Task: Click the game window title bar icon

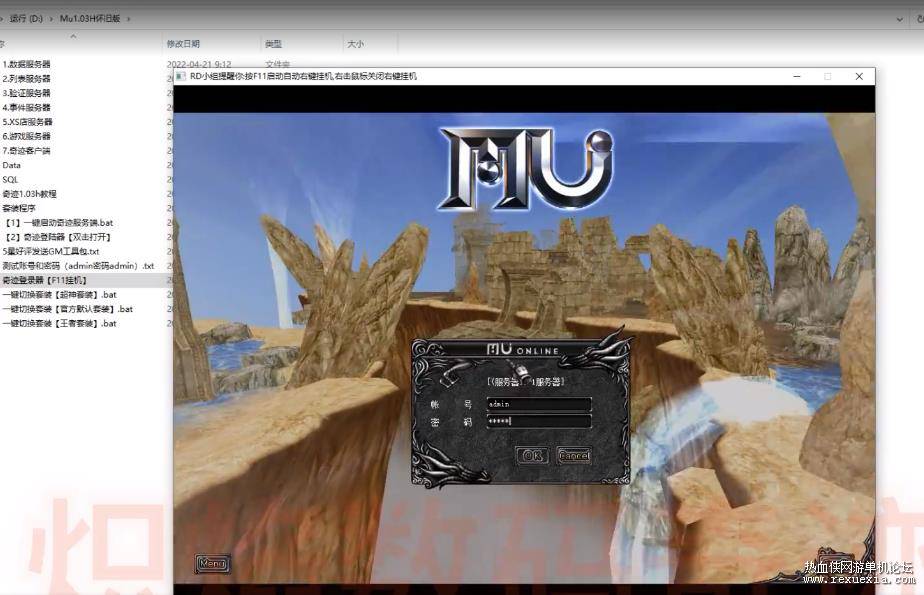Action: [x=181, y=76]
